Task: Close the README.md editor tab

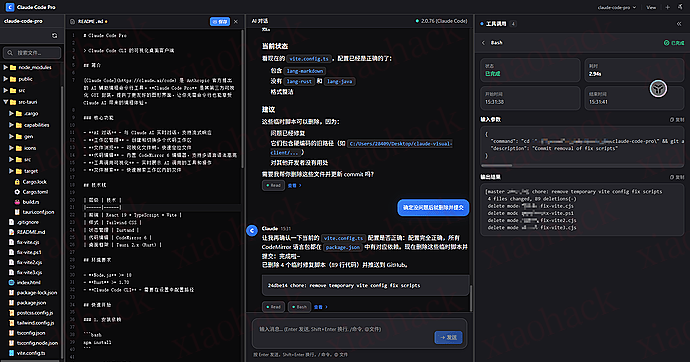Action: tap(236, 22)
